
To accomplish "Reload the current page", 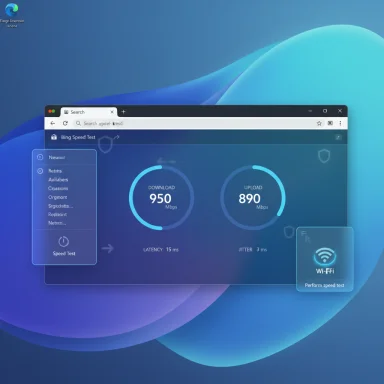I will tap(65, 123).
